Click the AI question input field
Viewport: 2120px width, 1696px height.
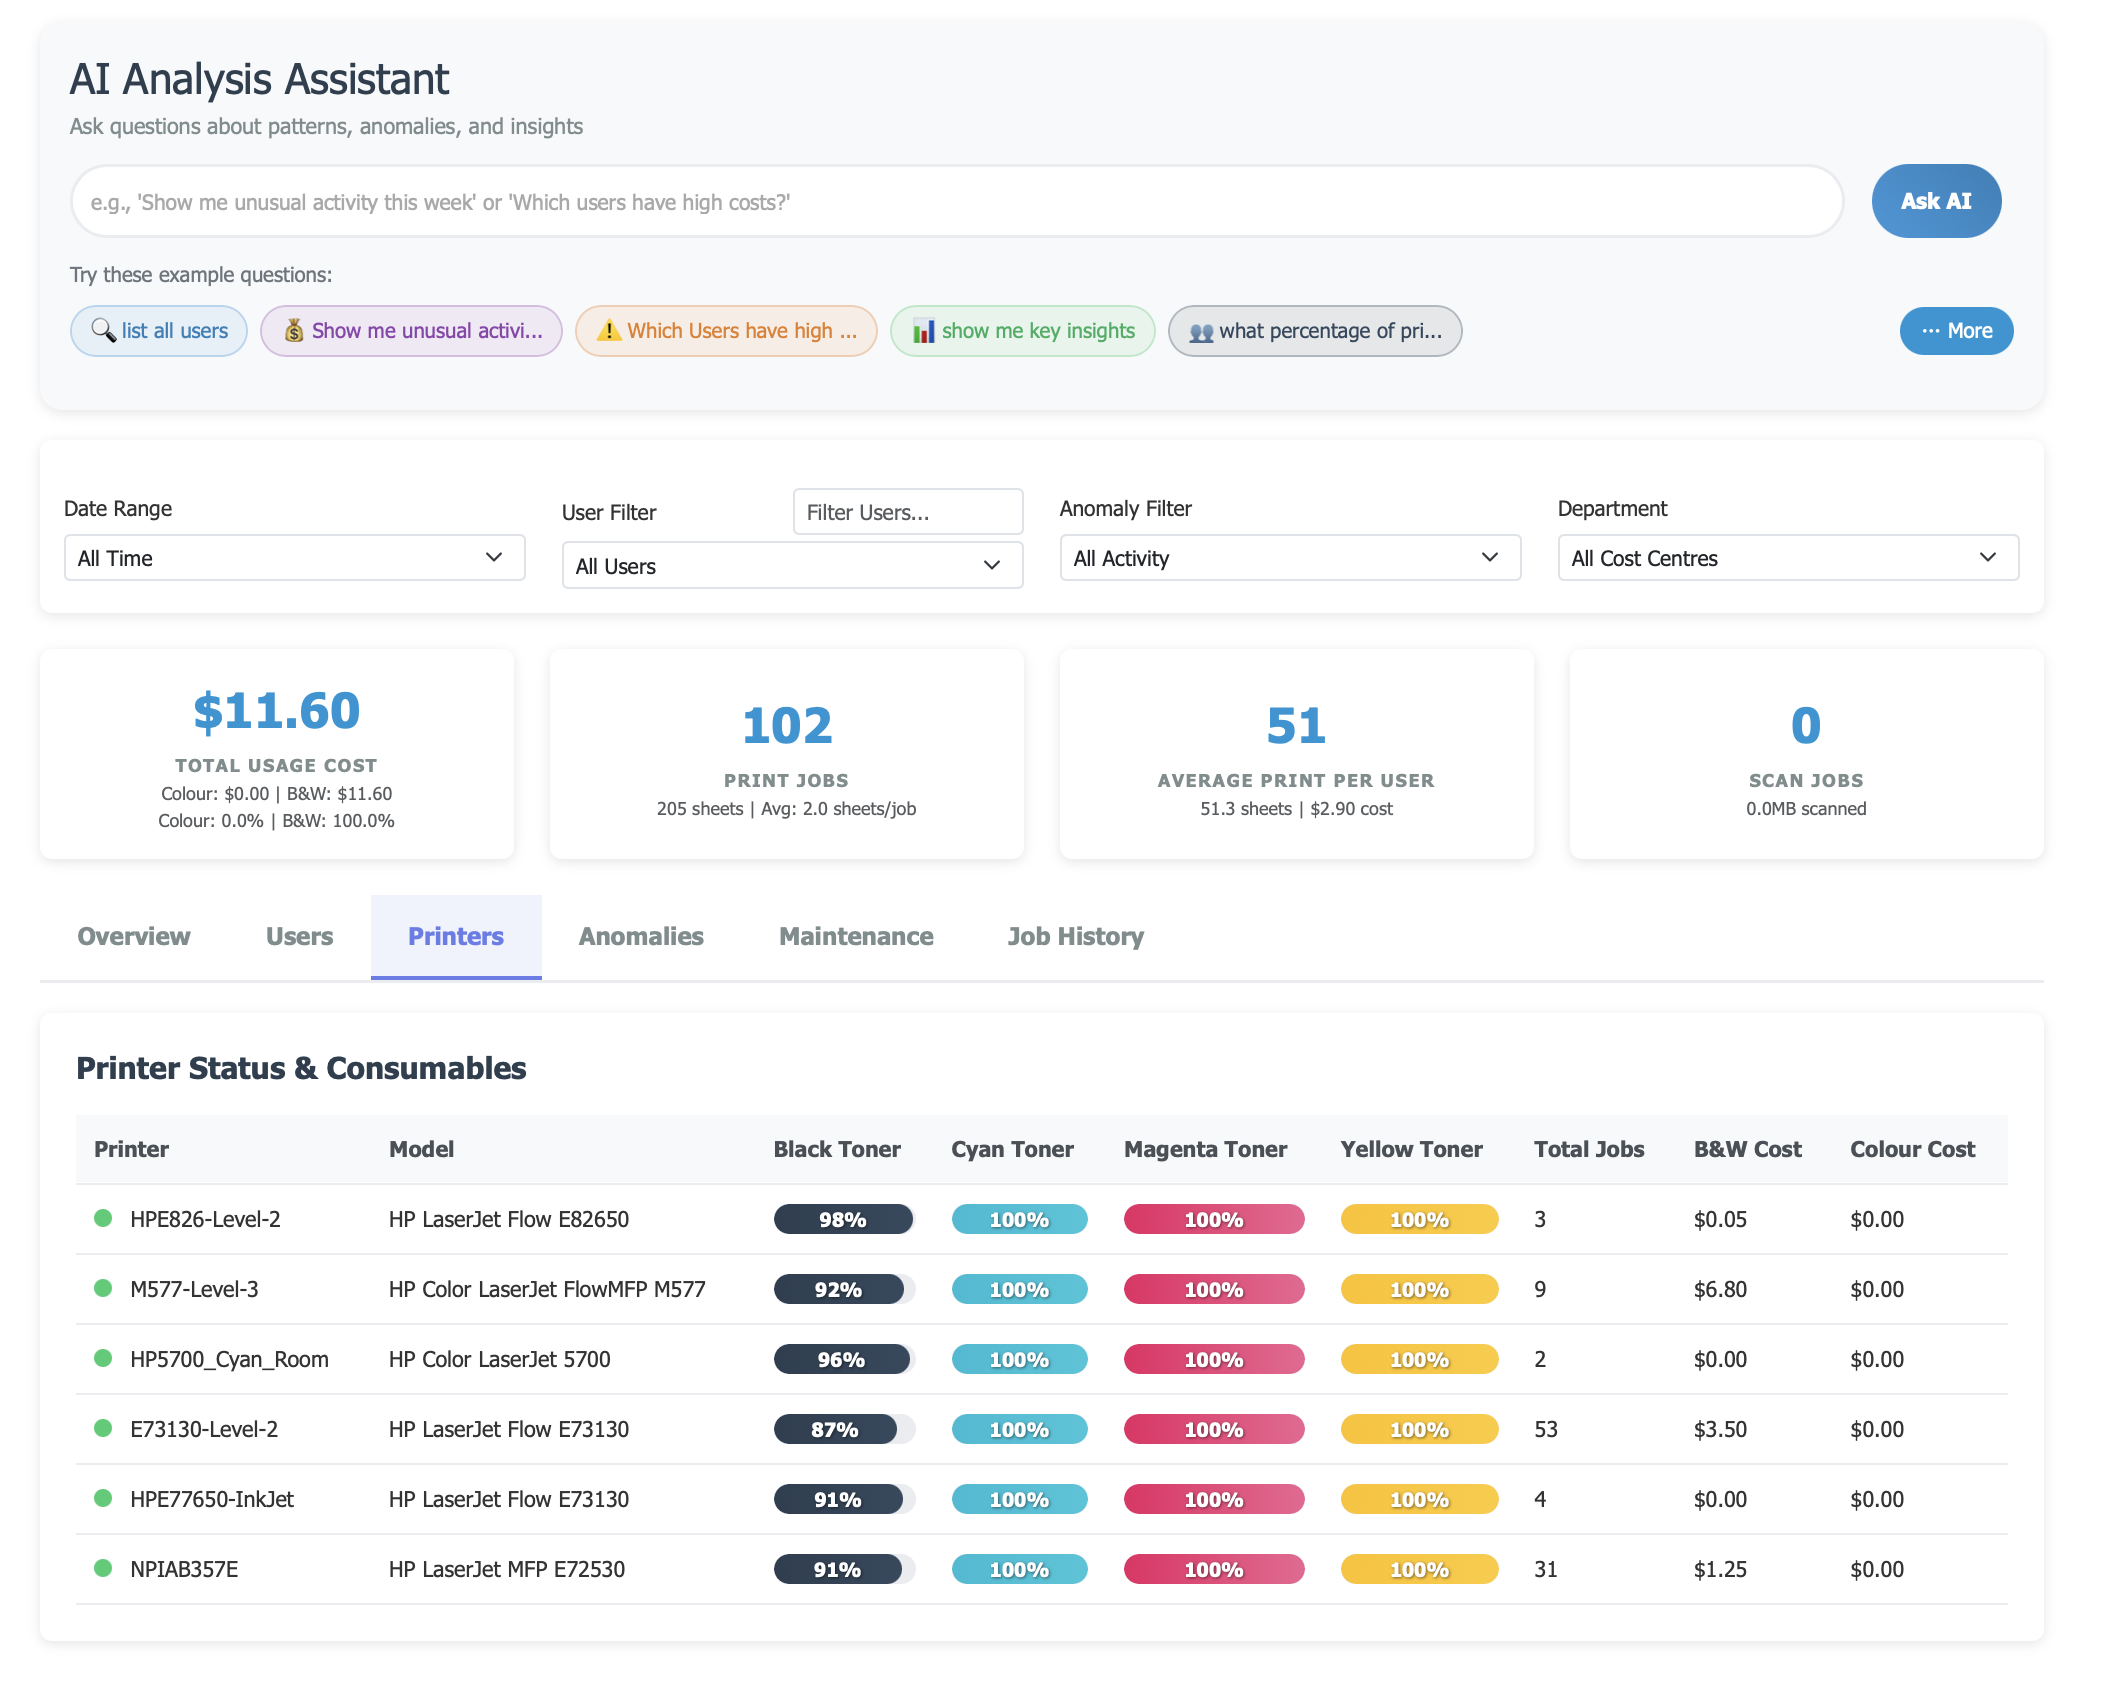(956, 202)
